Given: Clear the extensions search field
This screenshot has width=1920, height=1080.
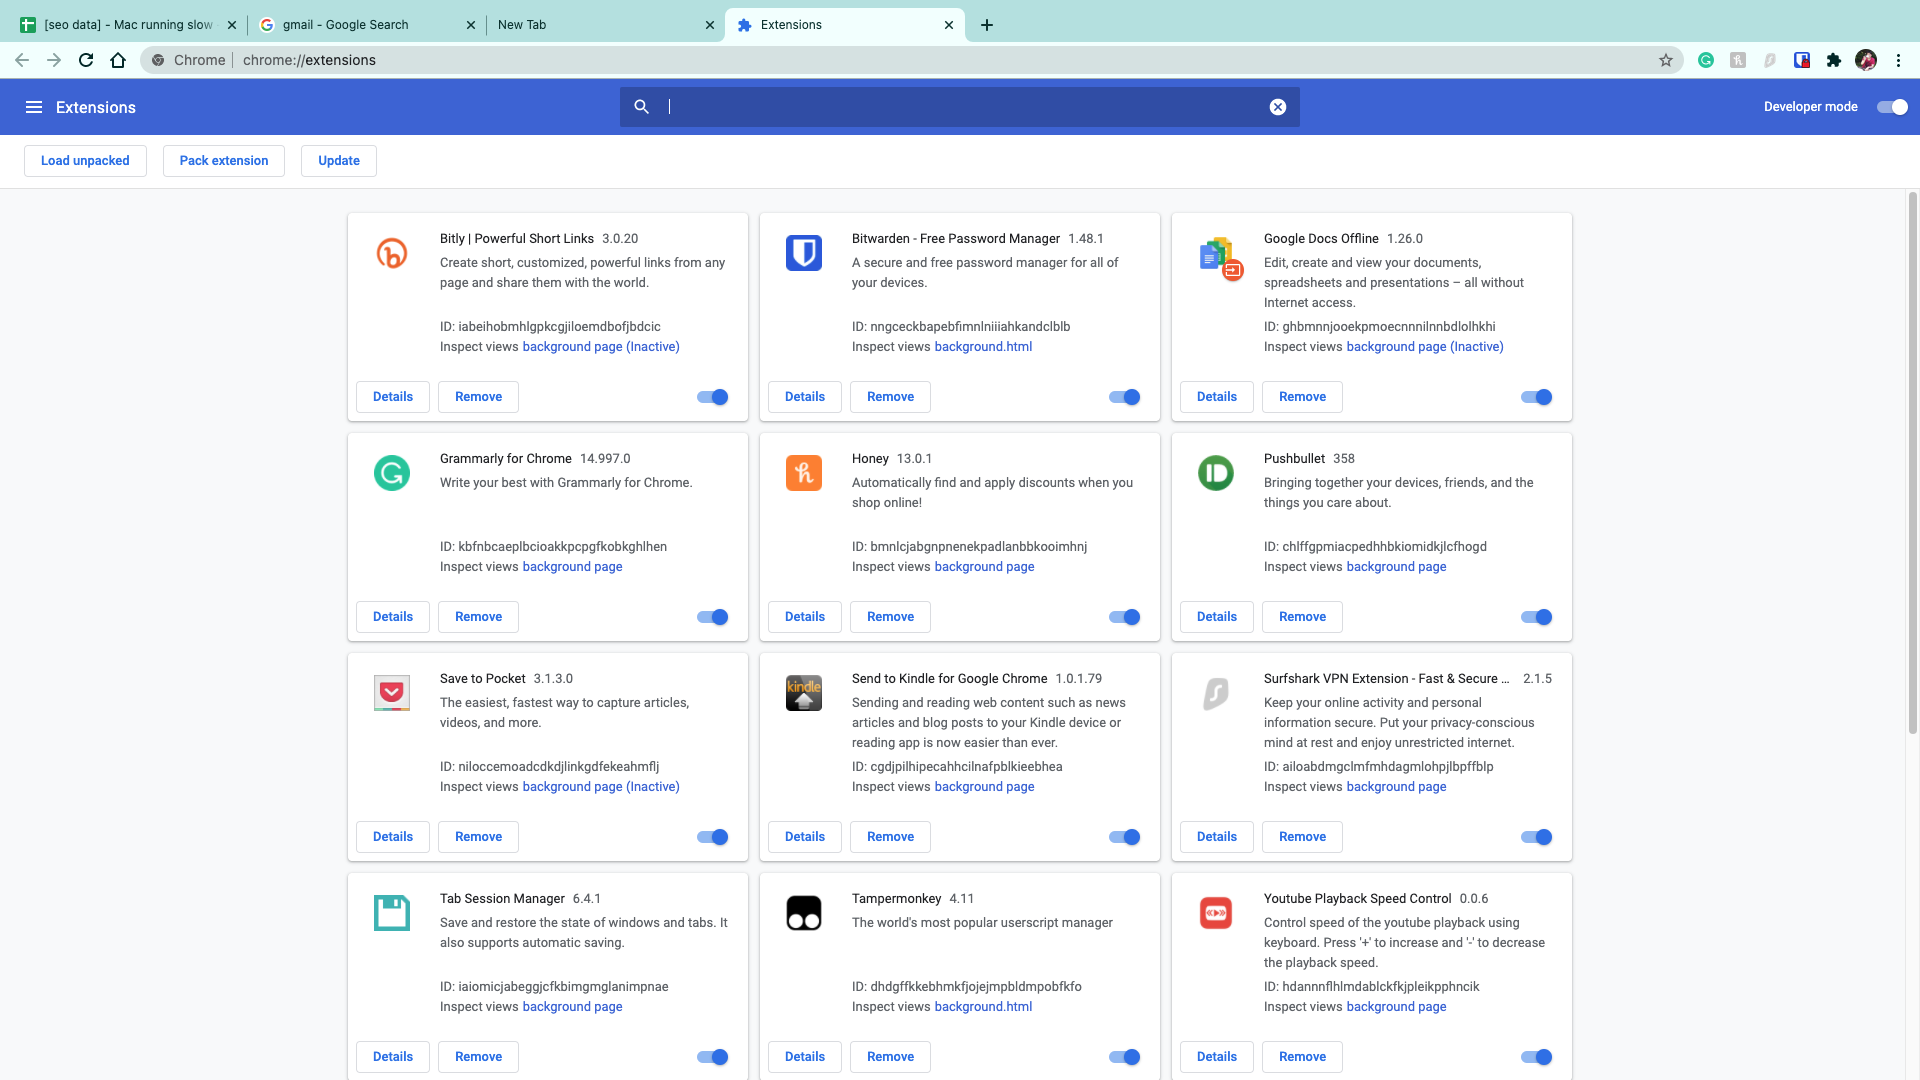Looking at the screenshot, I should (x=1278, y=107).
